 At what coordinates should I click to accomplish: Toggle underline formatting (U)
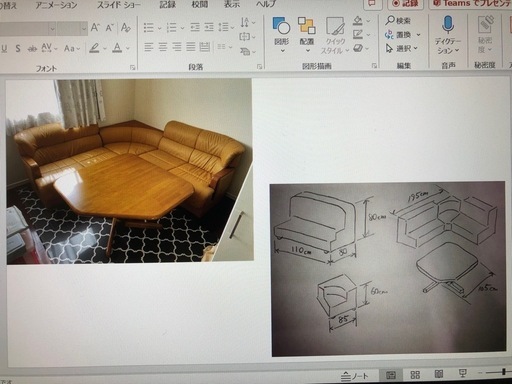[4, 49]
